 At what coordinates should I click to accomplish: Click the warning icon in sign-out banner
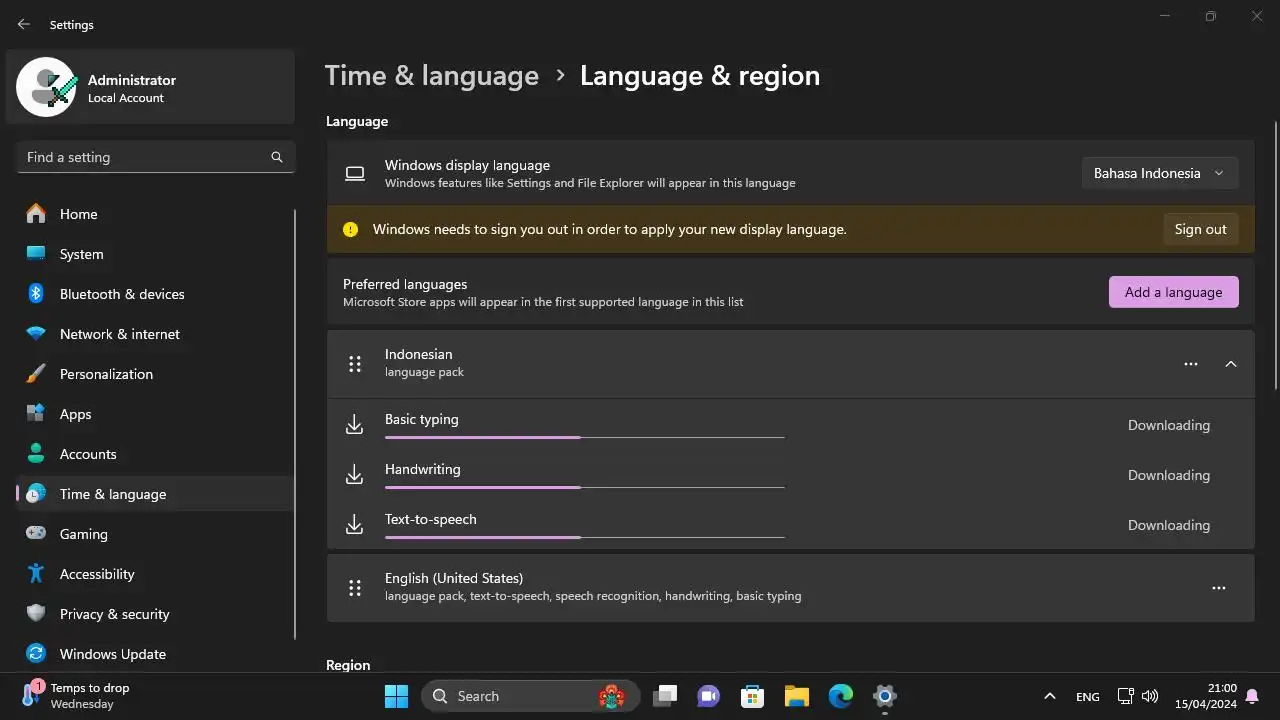pos(350,229)
